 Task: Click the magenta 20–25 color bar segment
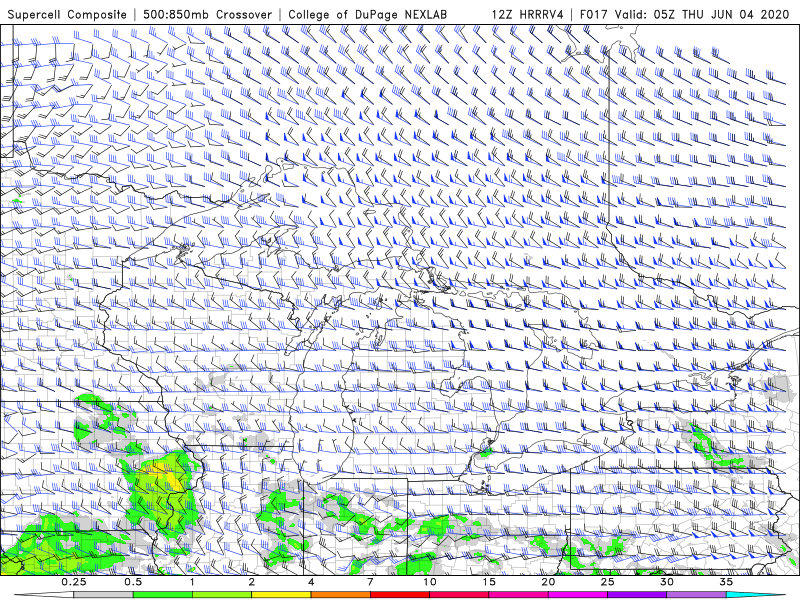(578, 595)
